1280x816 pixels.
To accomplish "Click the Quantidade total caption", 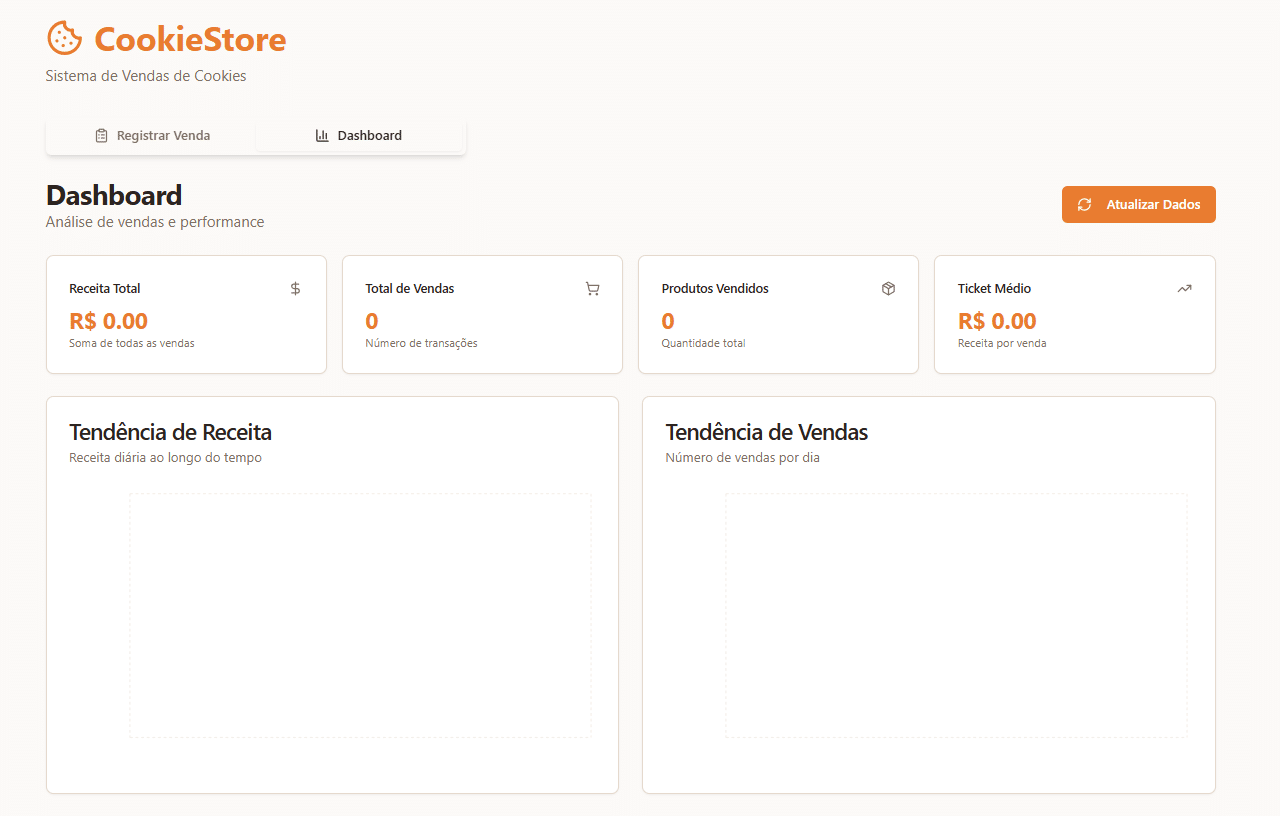I will (703, 344).
